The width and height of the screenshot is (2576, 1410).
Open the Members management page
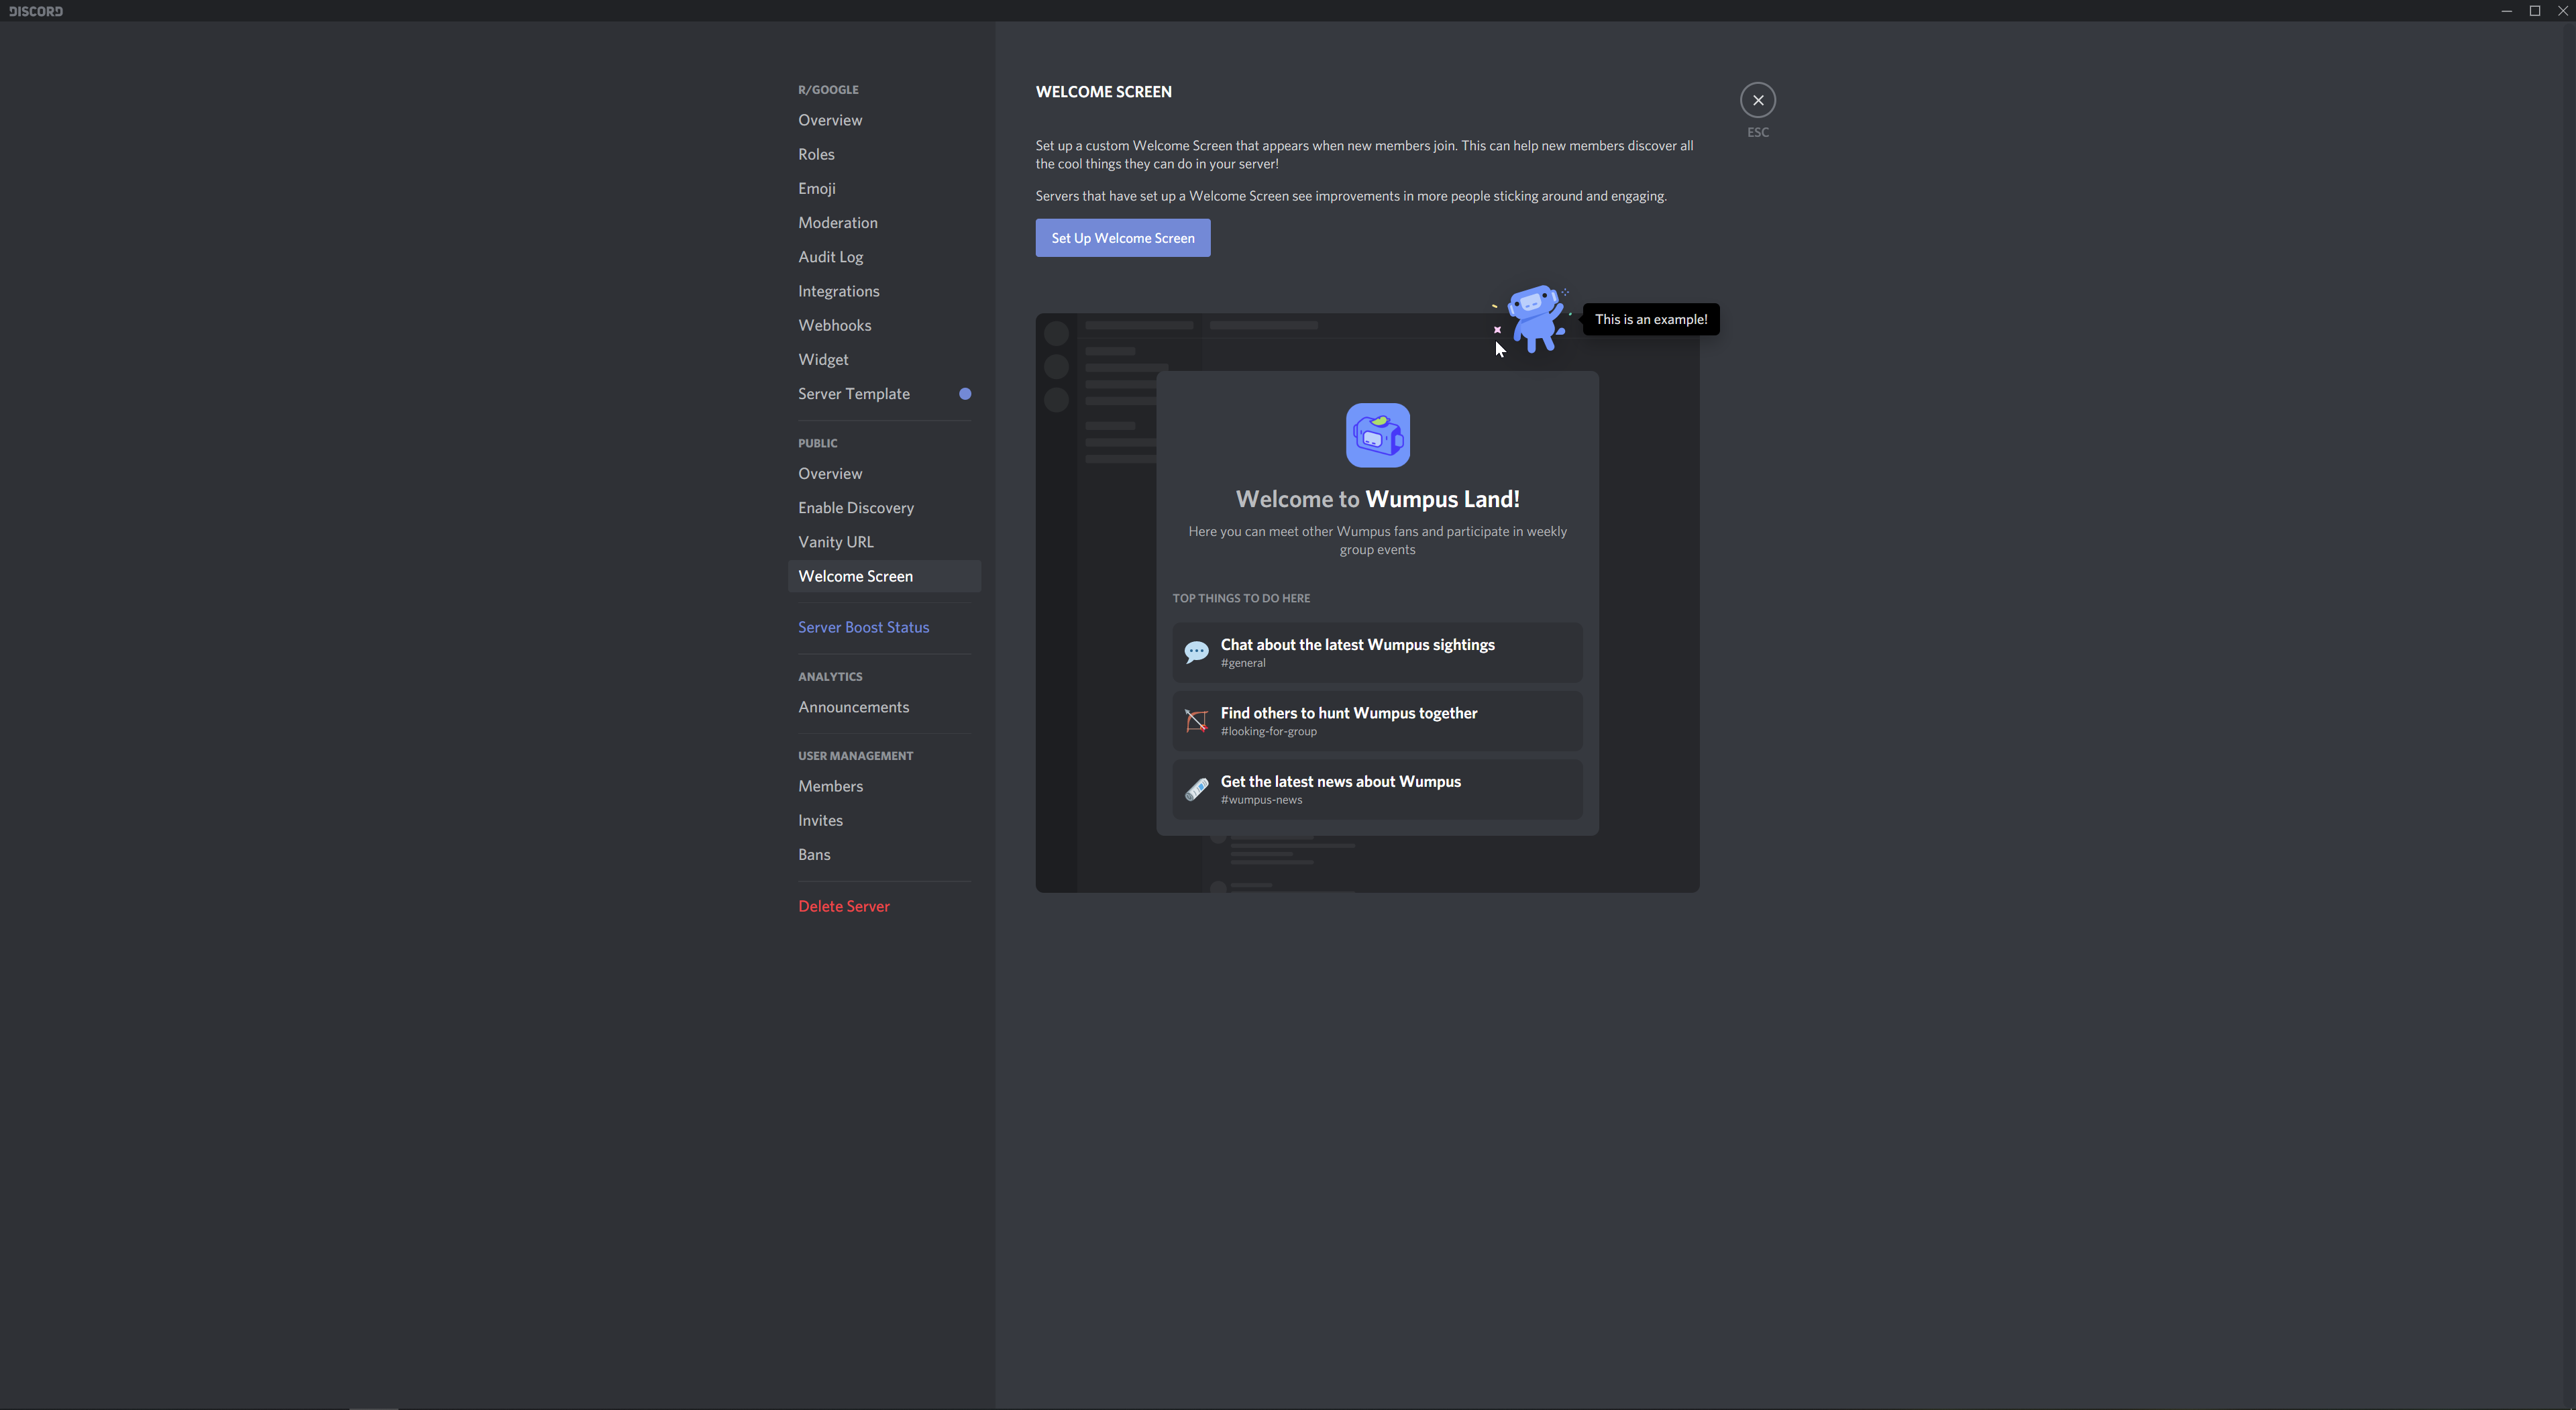pos(830,786)
